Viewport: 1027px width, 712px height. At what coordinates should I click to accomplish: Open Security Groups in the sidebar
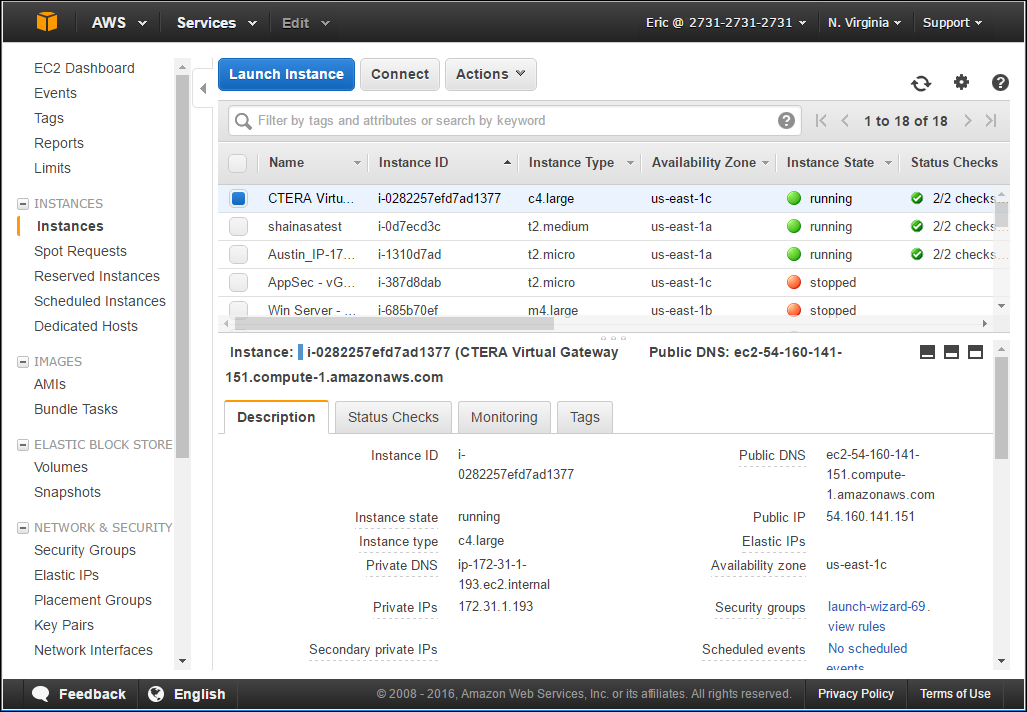tap(84, 550)
